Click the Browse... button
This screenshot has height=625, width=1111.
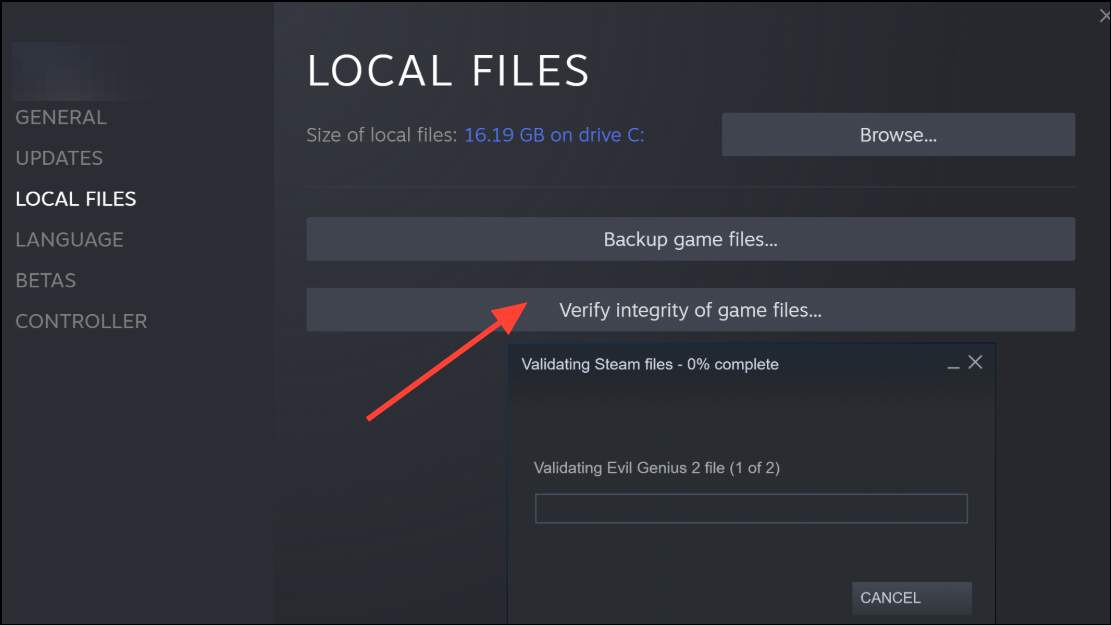(898, 135)
